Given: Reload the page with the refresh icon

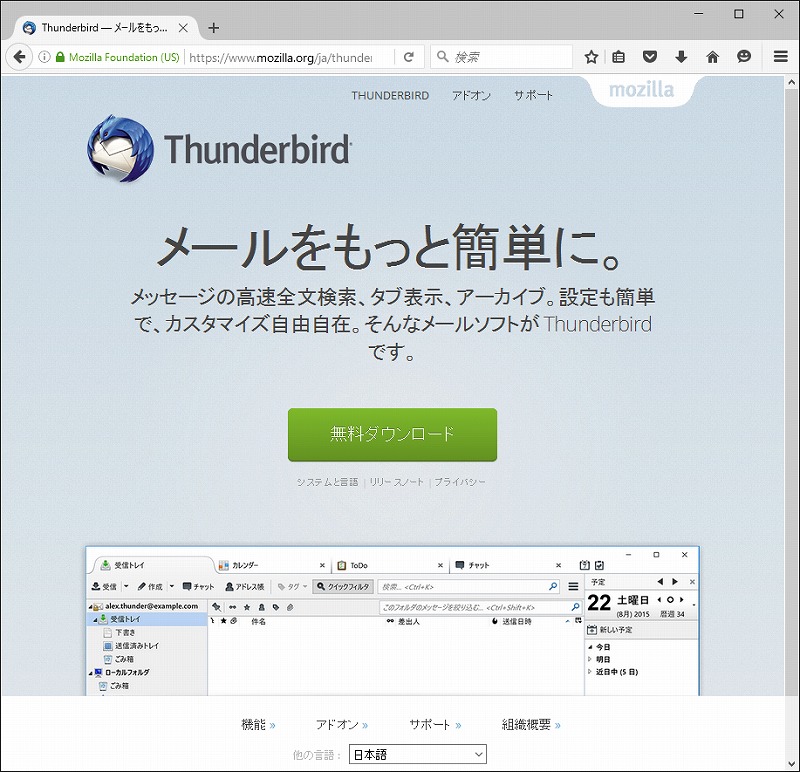Looking at the screenshot, I should click(x=409, y=57).
